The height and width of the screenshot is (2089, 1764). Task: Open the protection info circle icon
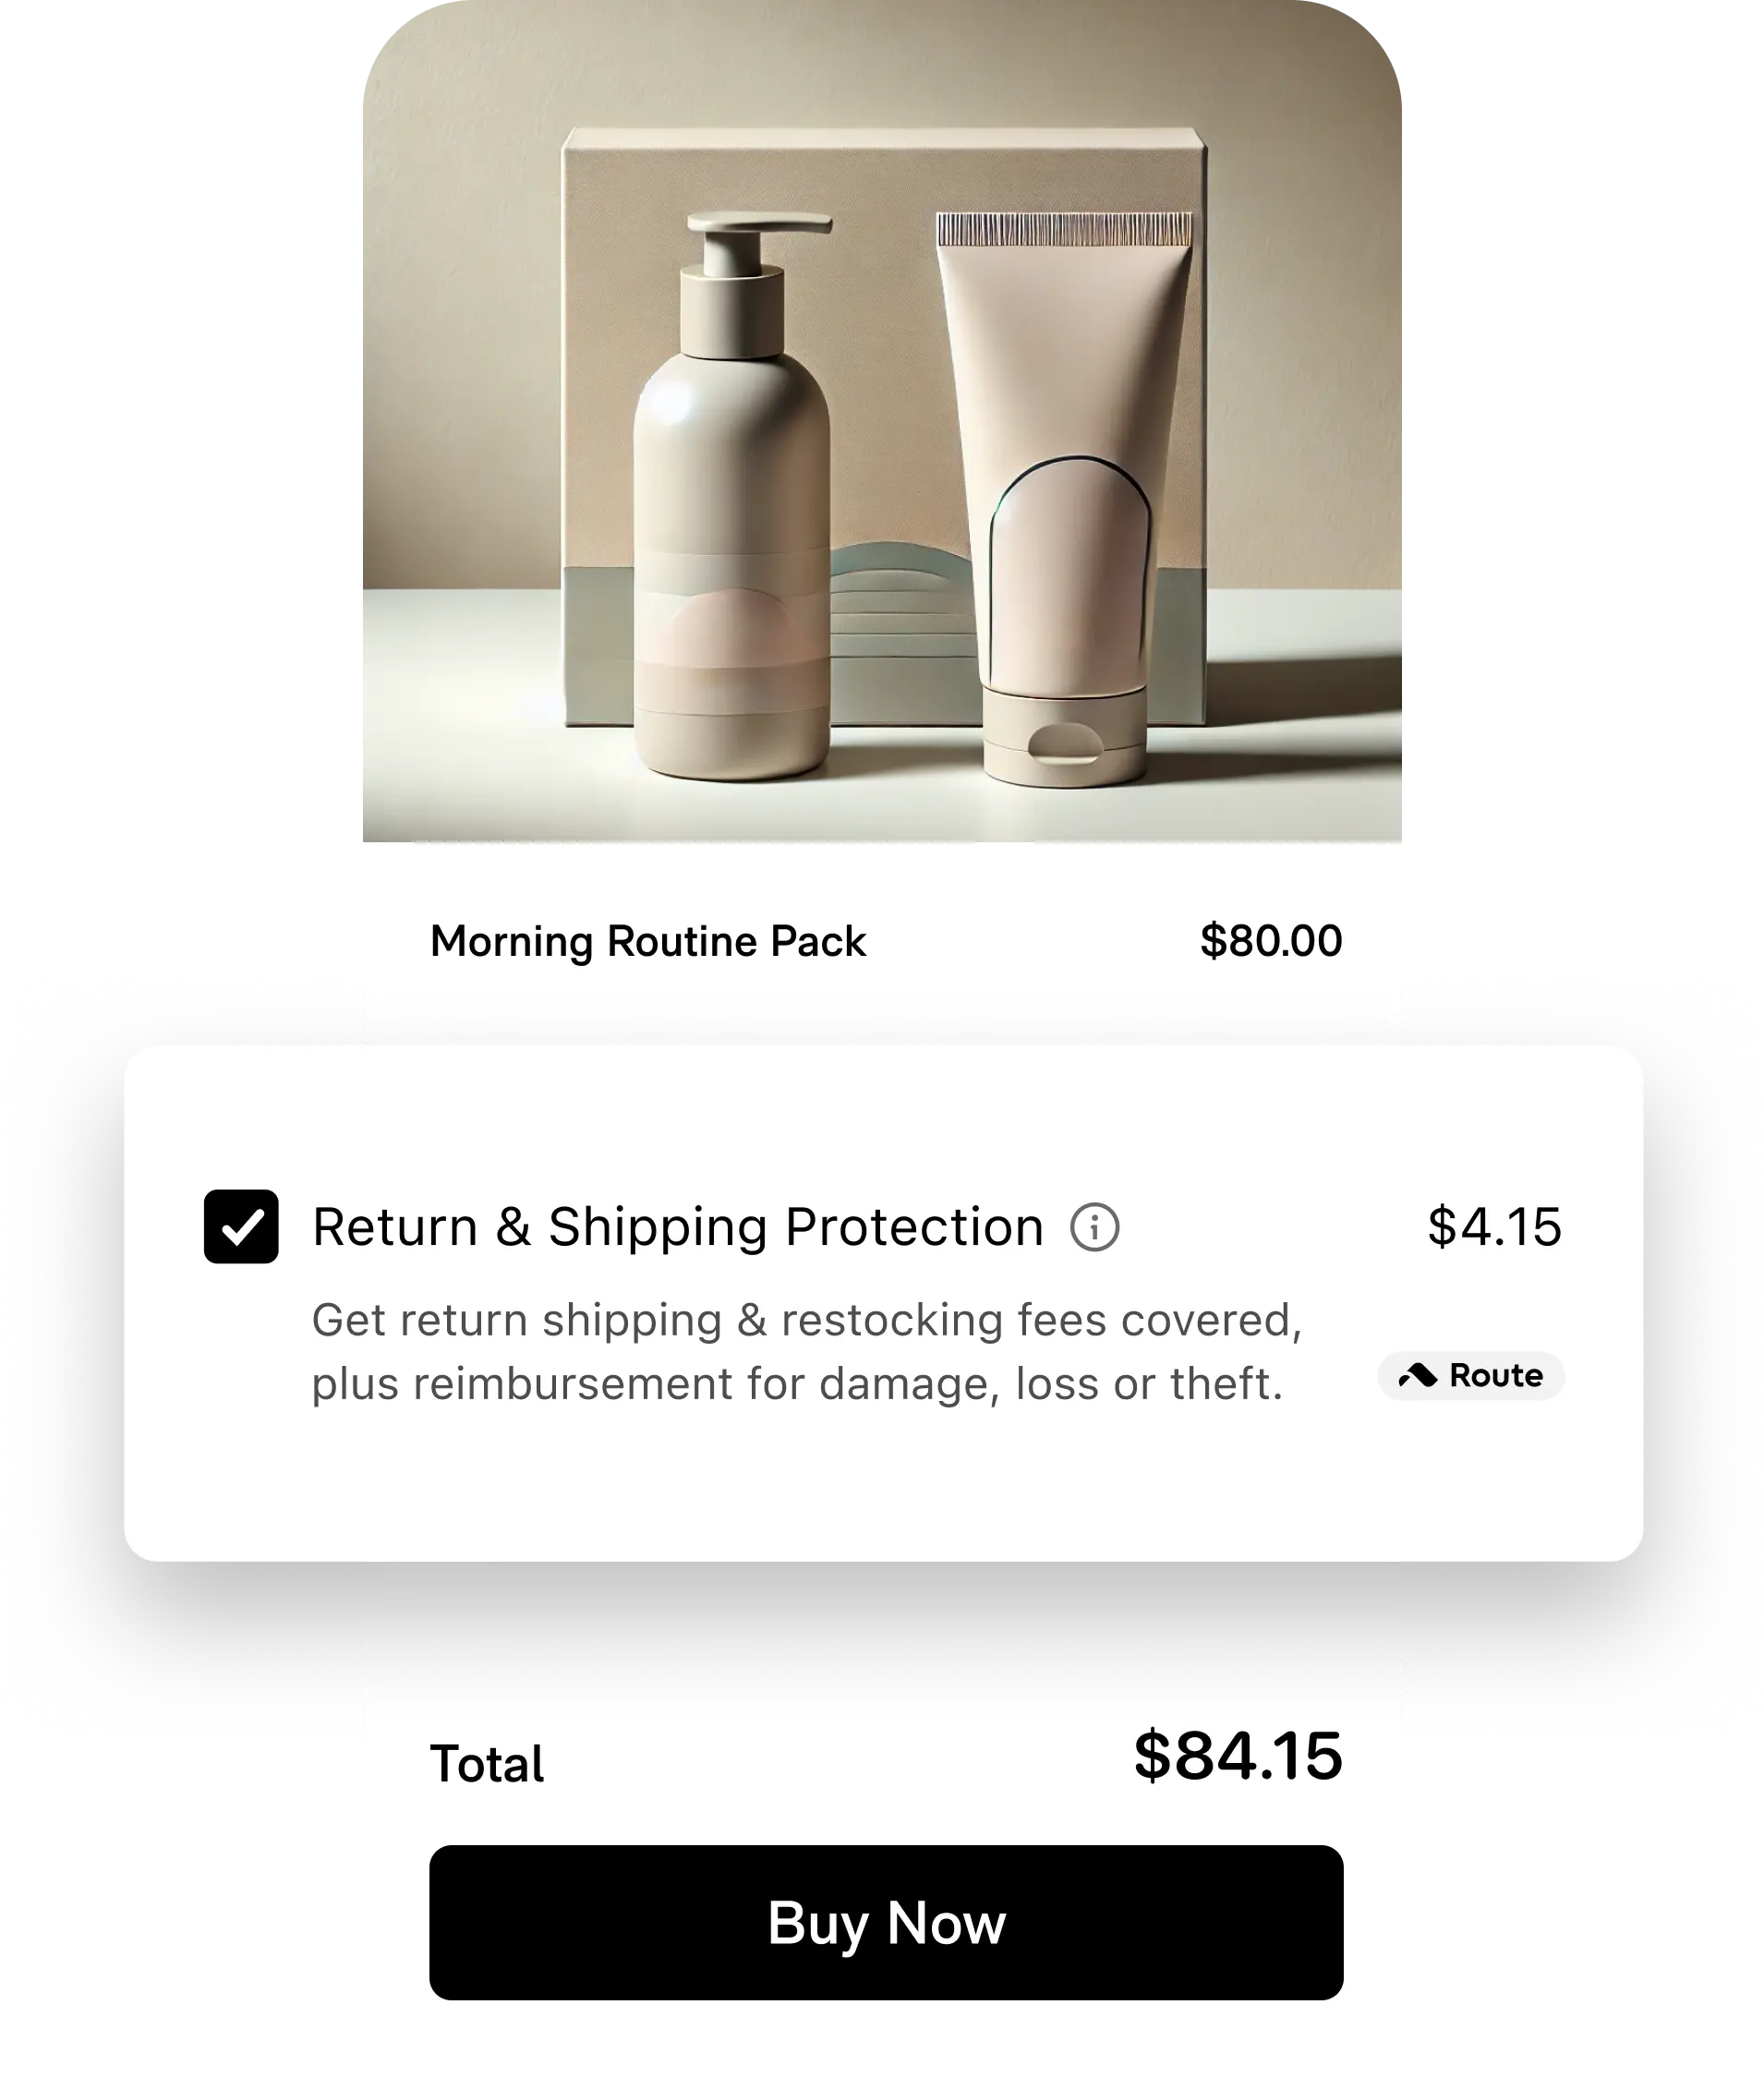(1094, 1227)
